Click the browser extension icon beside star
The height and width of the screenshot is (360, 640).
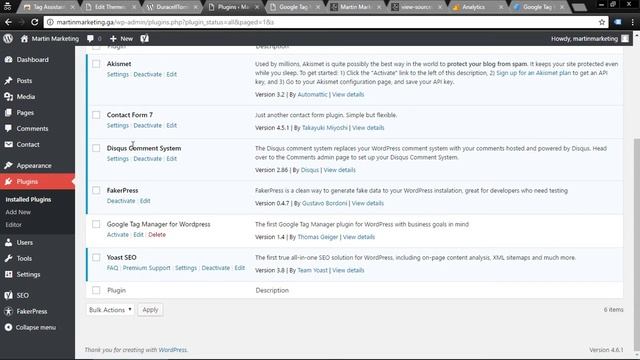coord(618,22)
